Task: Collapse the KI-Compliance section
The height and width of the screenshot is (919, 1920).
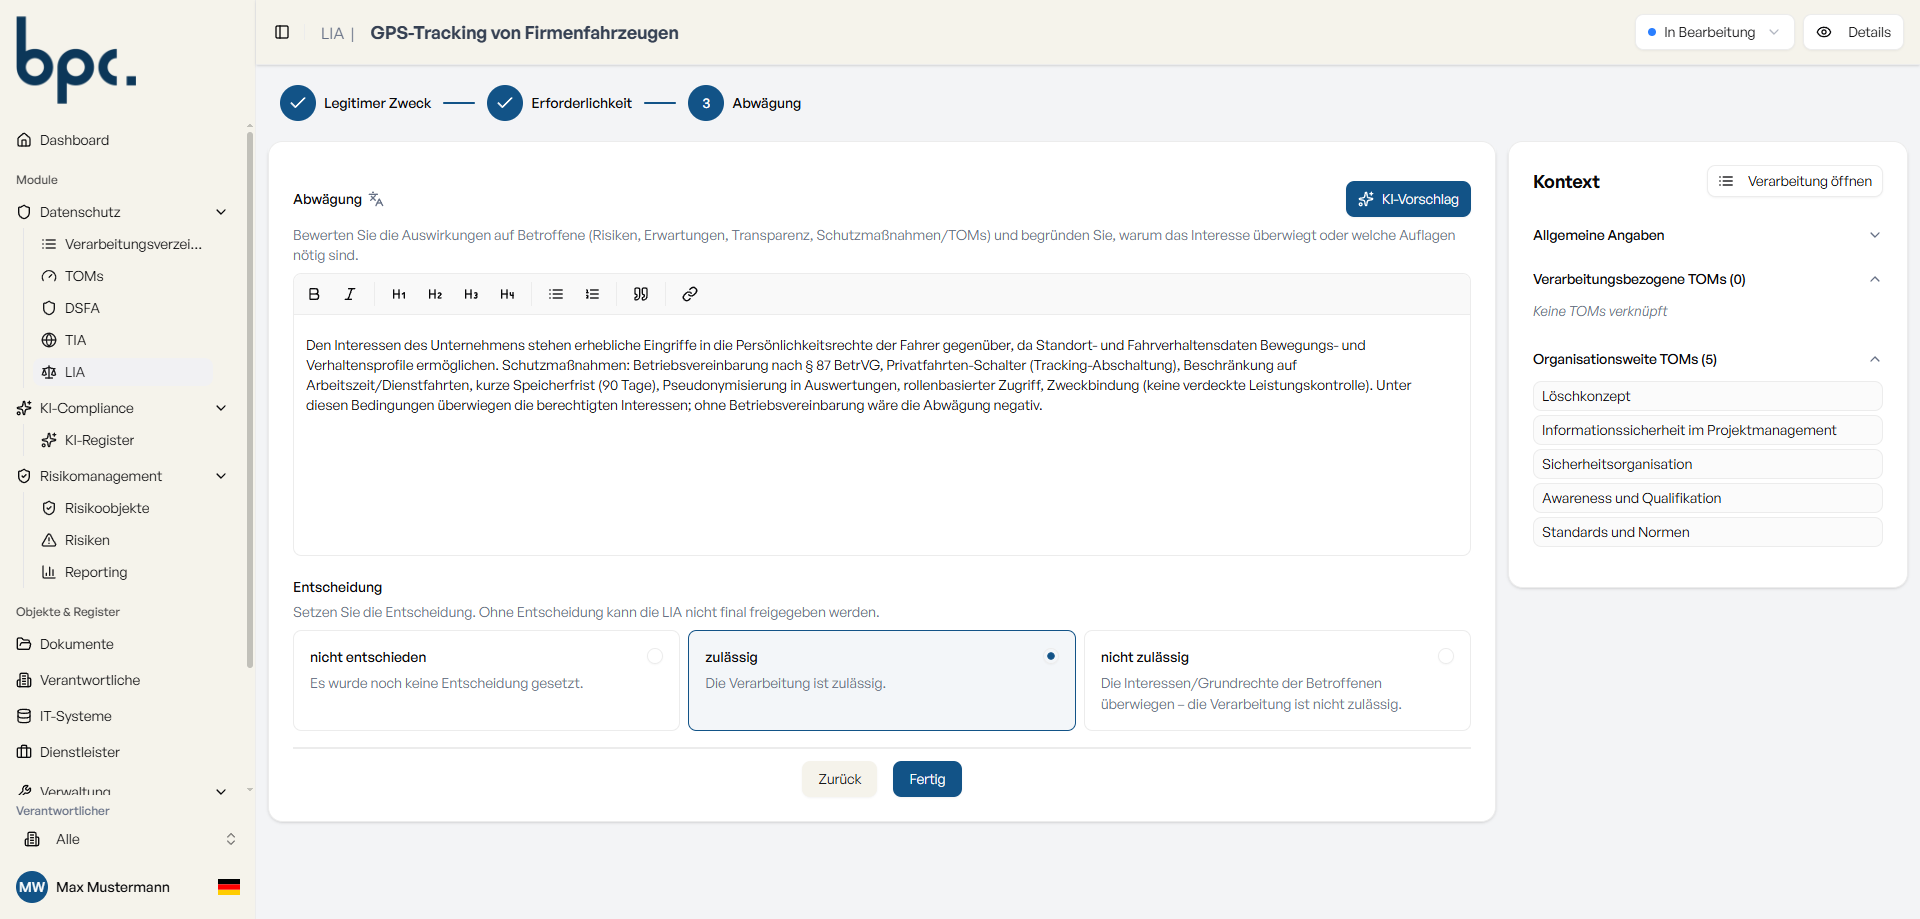Action: coord(221,408)
